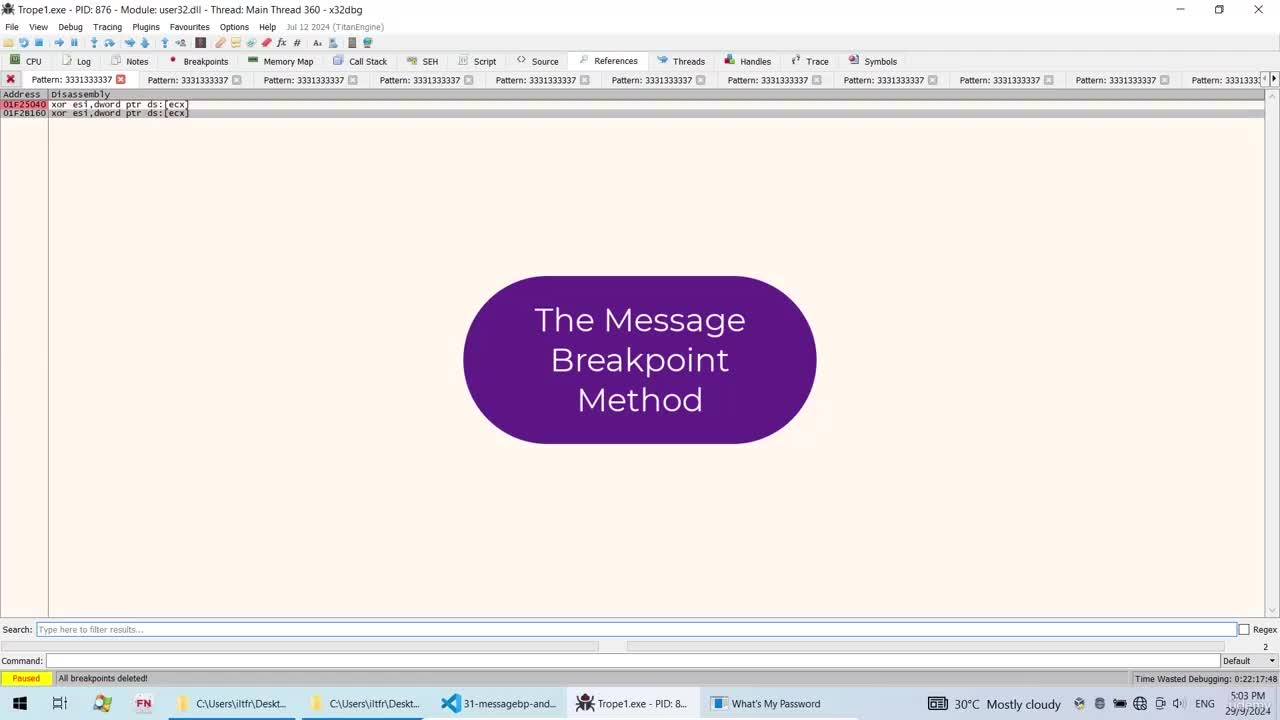Click the Trace into toolbar icon

pos(130,43)
